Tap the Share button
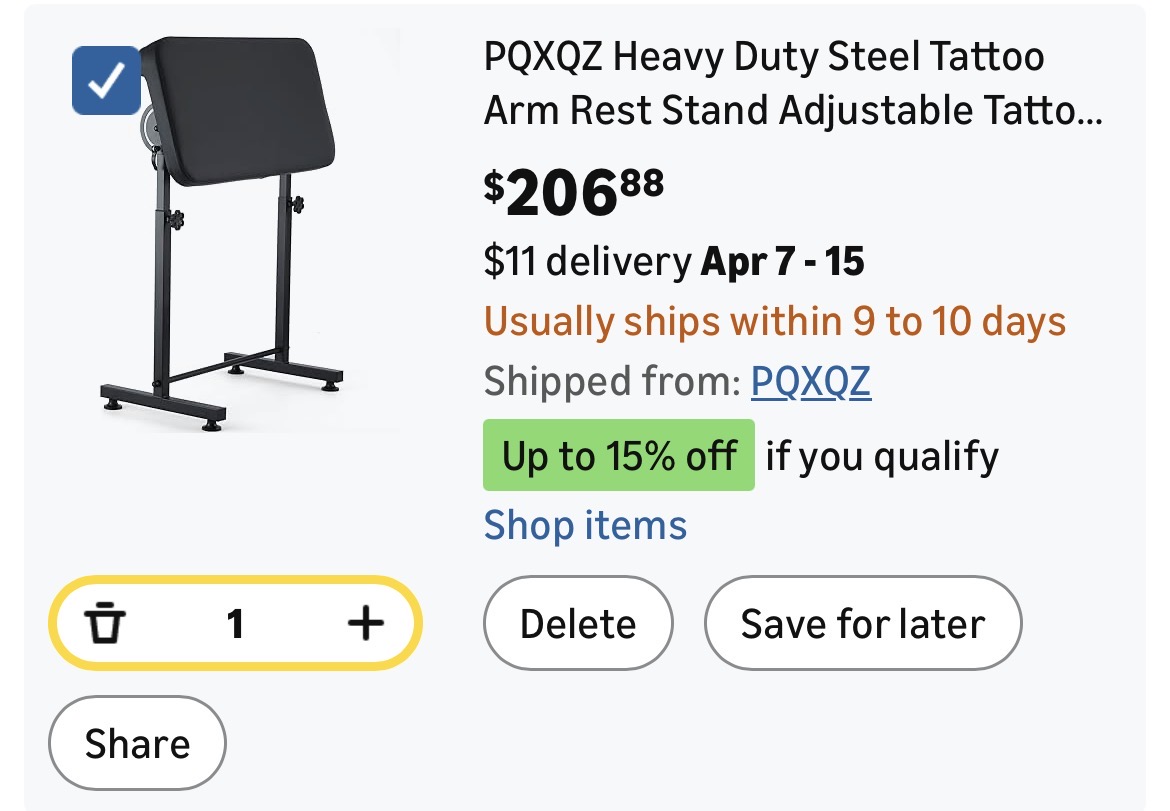This screenshot has width=1170, height=811. 137,744
